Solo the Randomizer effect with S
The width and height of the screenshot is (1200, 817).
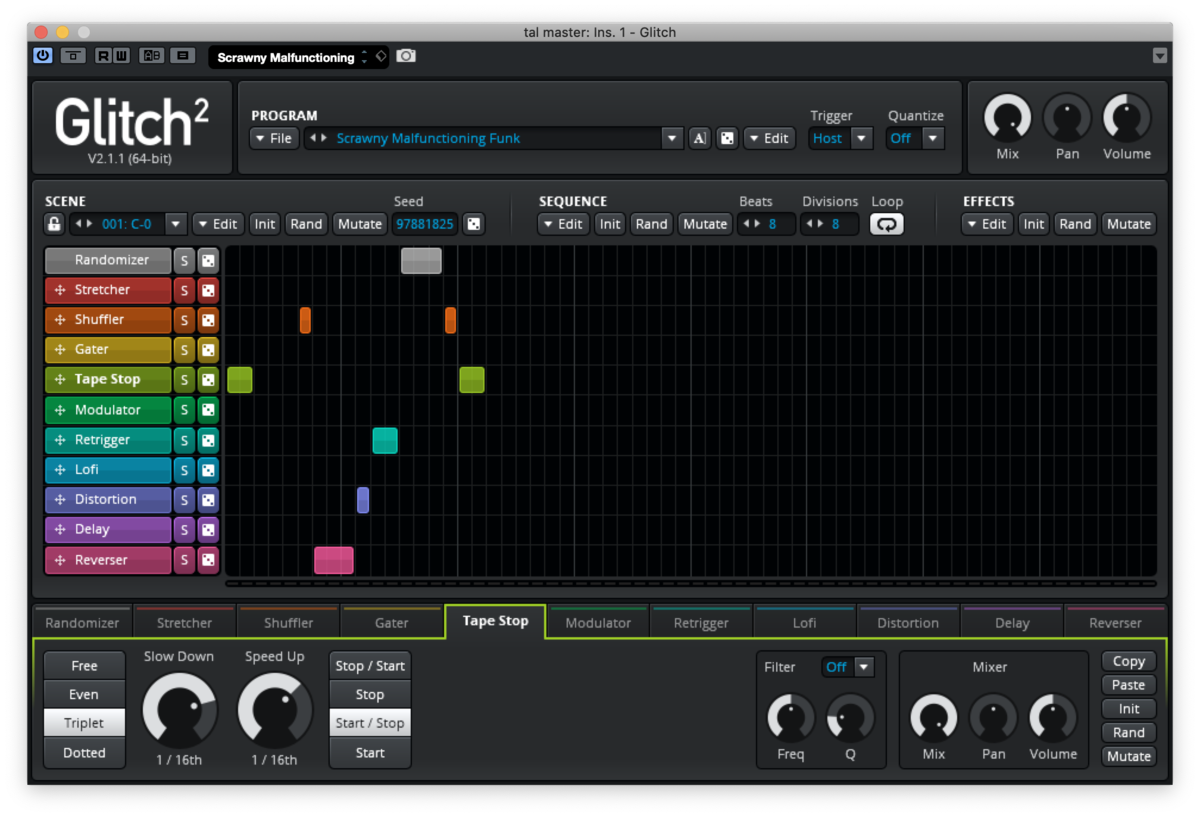point(184,260)
